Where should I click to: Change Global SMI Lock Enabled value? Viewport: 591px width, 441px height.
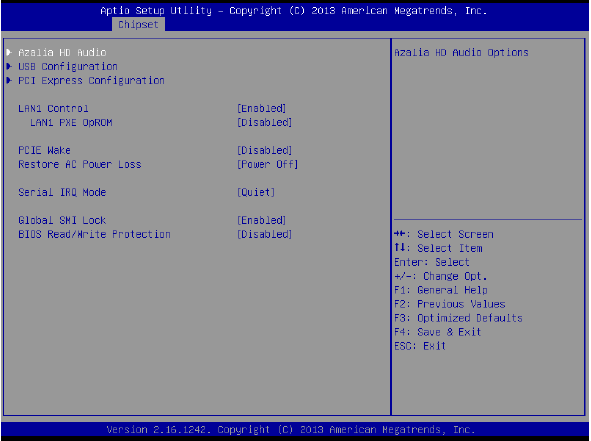261,220
